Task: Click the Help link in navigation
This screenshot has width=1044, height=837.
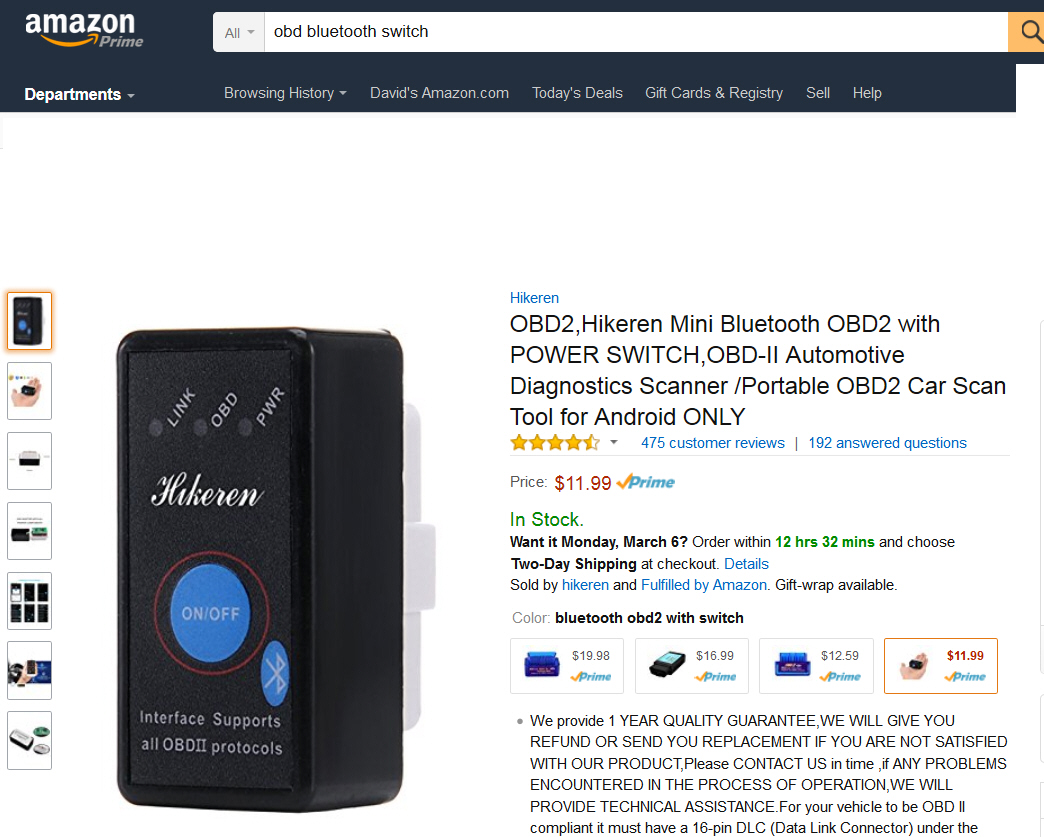Action: 867,93
